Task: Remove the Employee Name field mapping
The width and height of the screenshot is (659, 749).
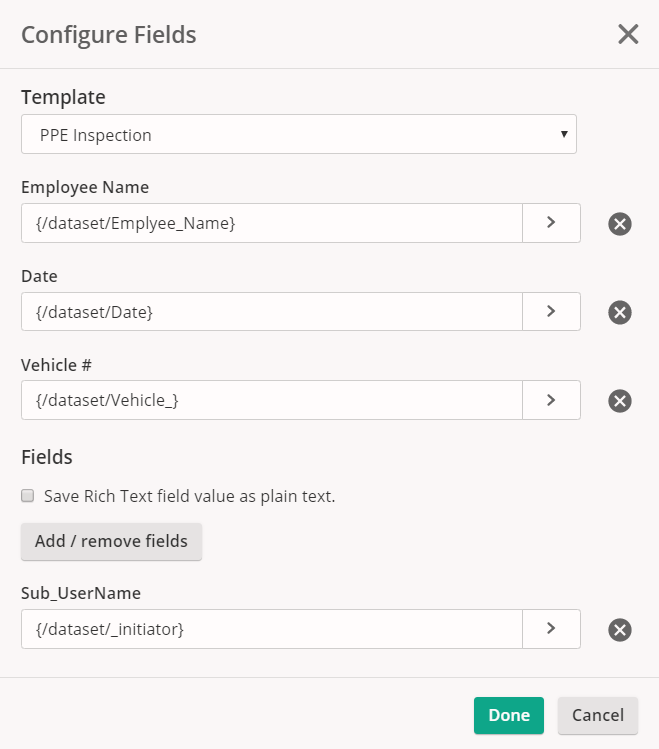Action: pos(619,224)
